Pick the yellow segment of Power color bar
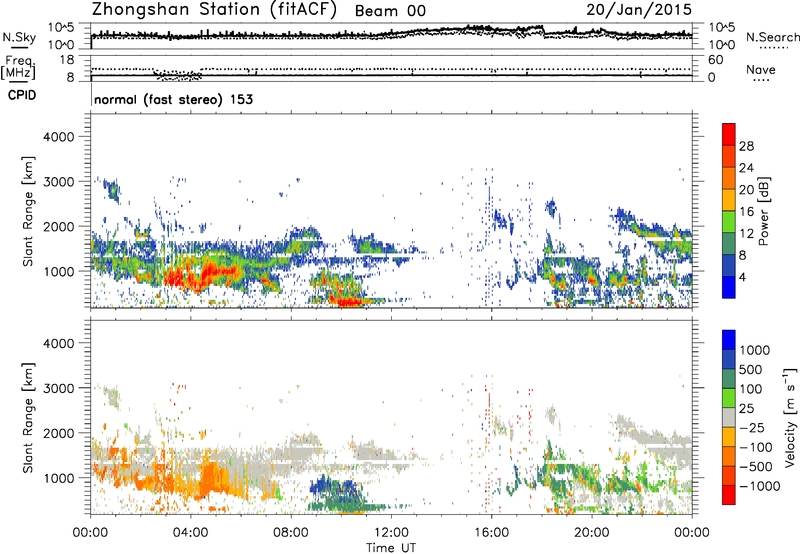The height and width of the screenshot is (554, 800). (x=729, y=199)
